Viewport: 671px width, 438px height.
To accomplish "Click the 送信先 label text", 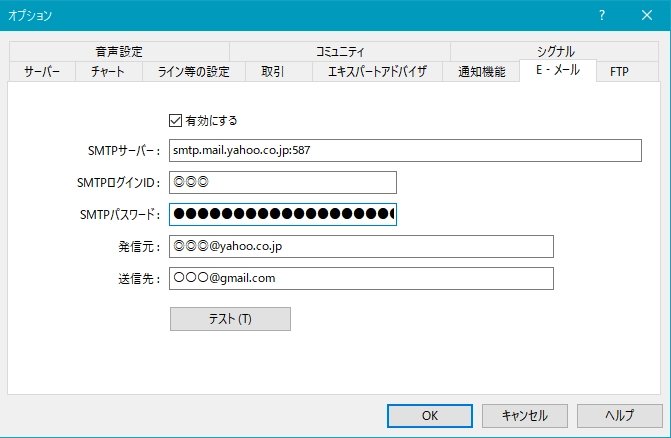I will 139,279.
